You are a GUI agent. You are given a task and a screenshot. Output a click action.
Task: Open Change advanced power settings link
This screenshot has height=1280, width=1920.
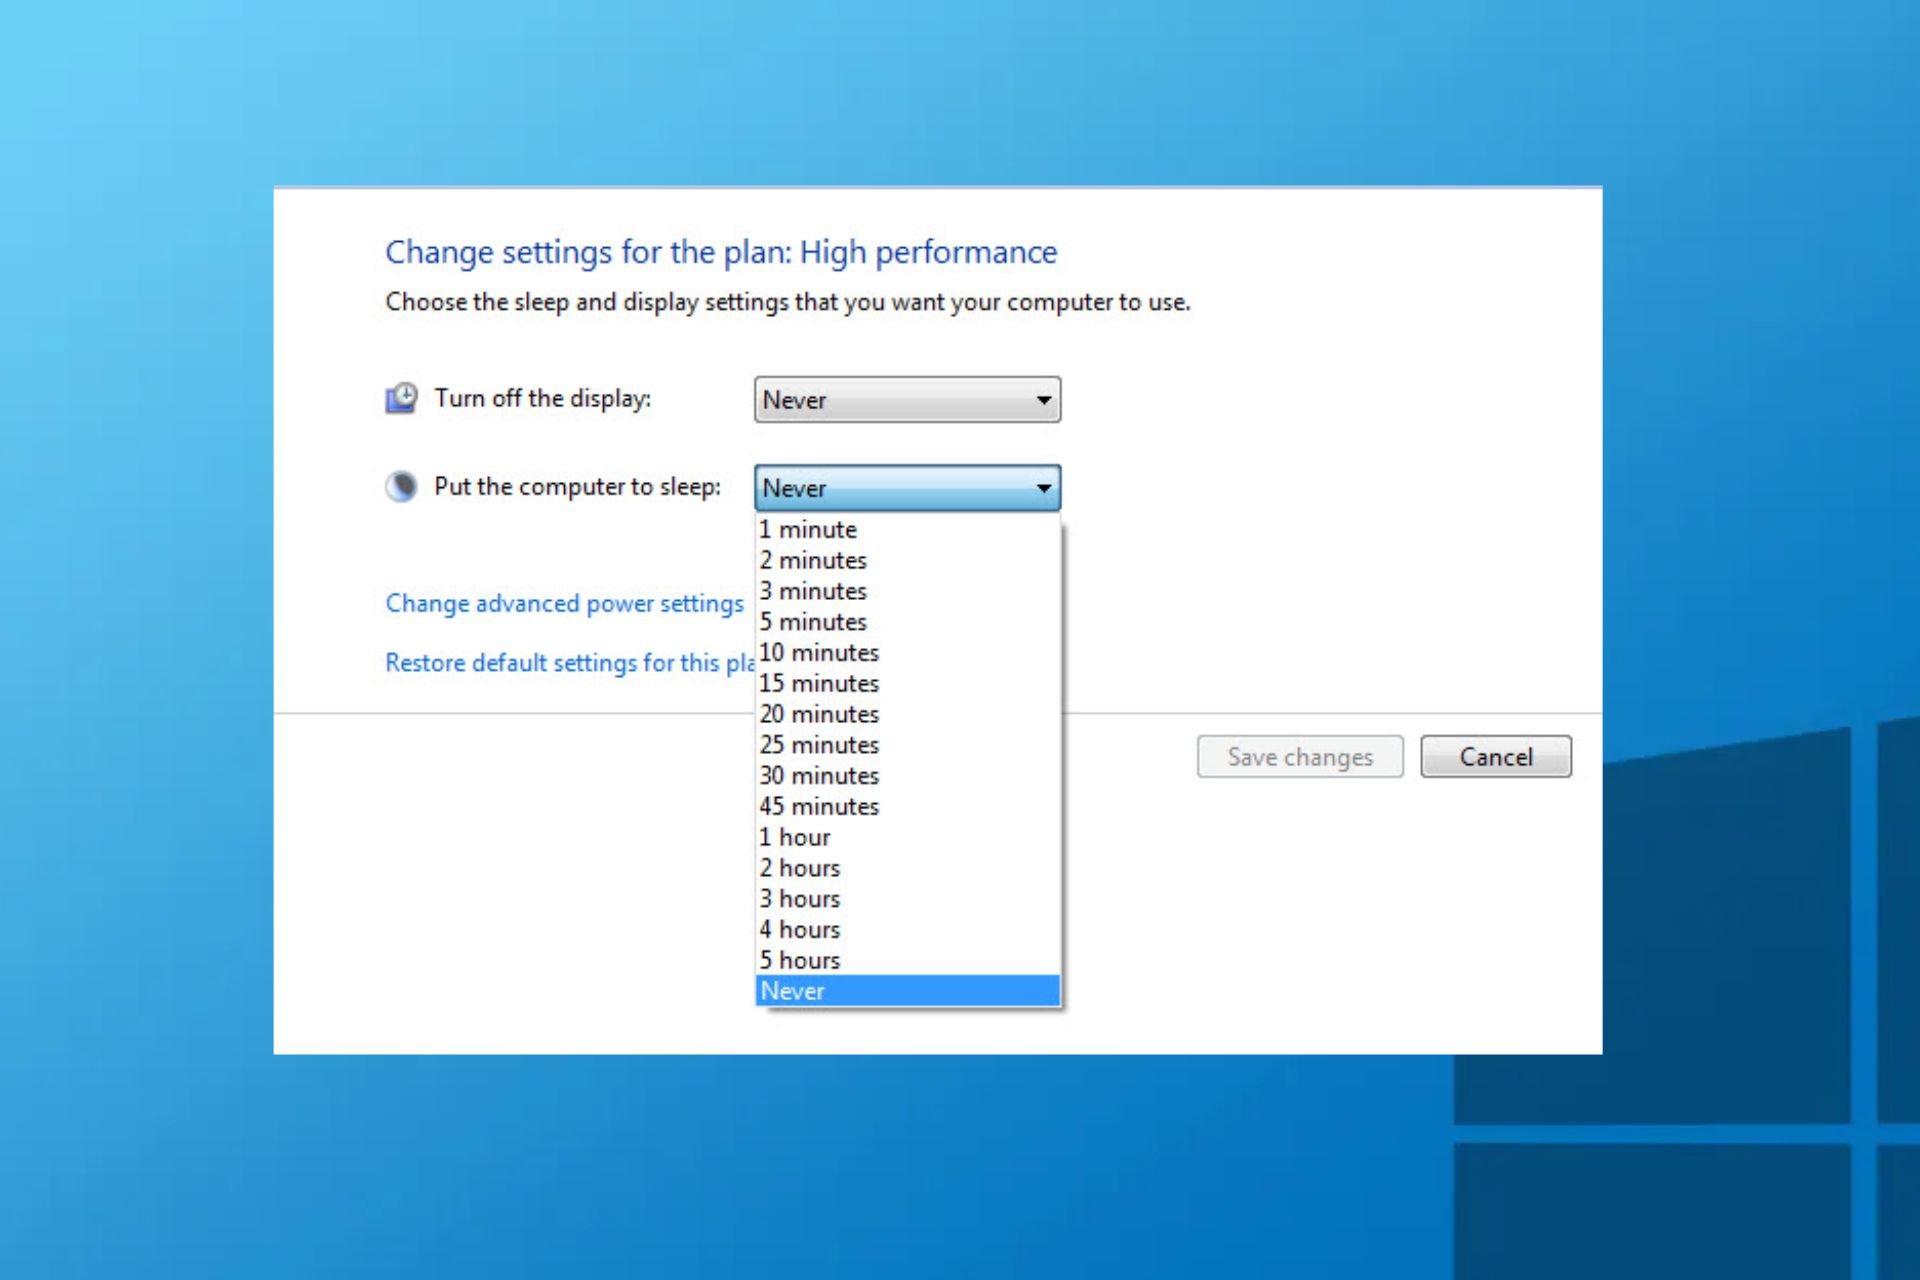click(x=565, y=604)
